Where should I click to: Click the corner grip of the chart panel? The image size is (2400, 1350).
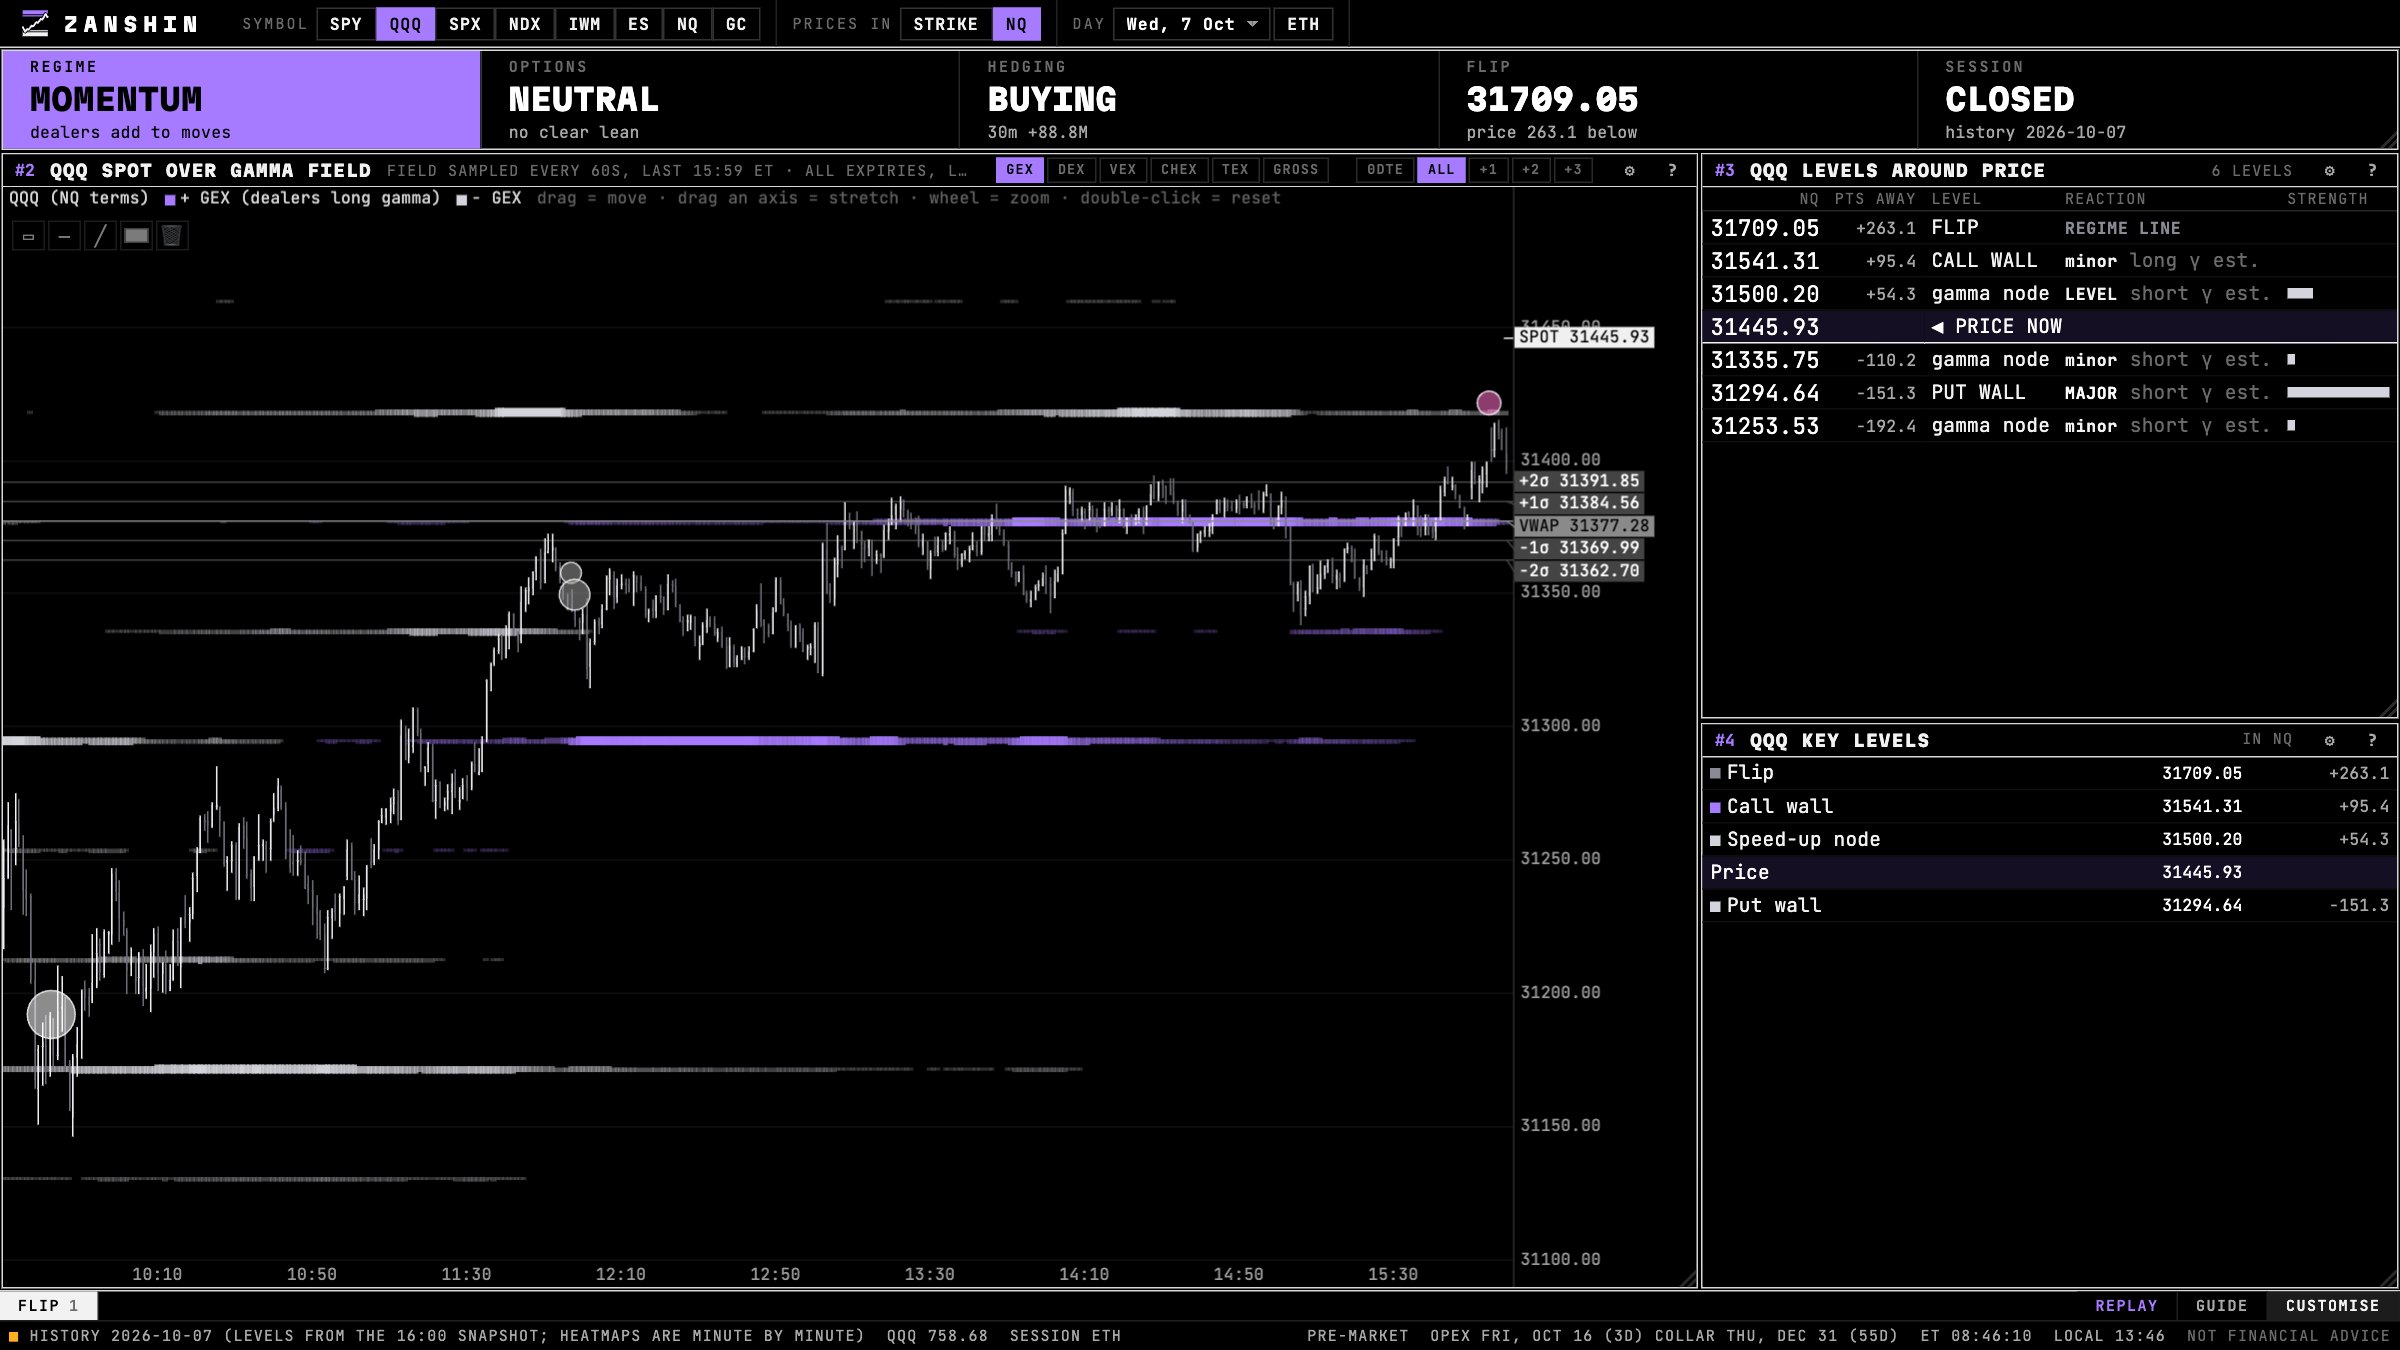1689,1279
